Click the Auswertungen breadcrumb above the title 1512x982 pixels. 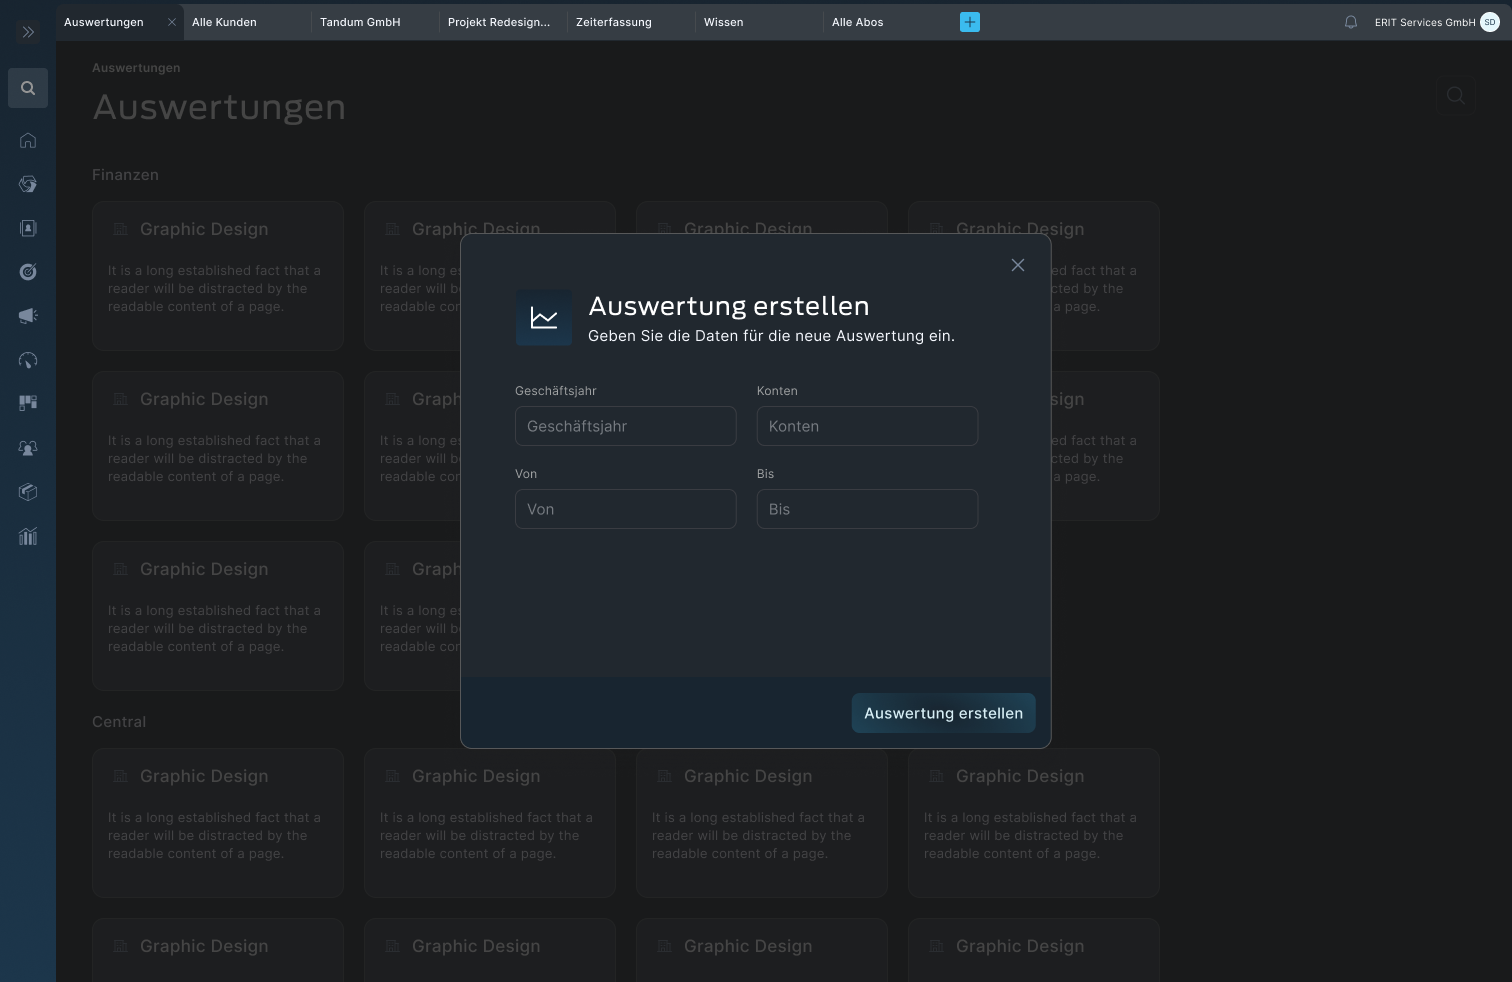pos(136,68)
